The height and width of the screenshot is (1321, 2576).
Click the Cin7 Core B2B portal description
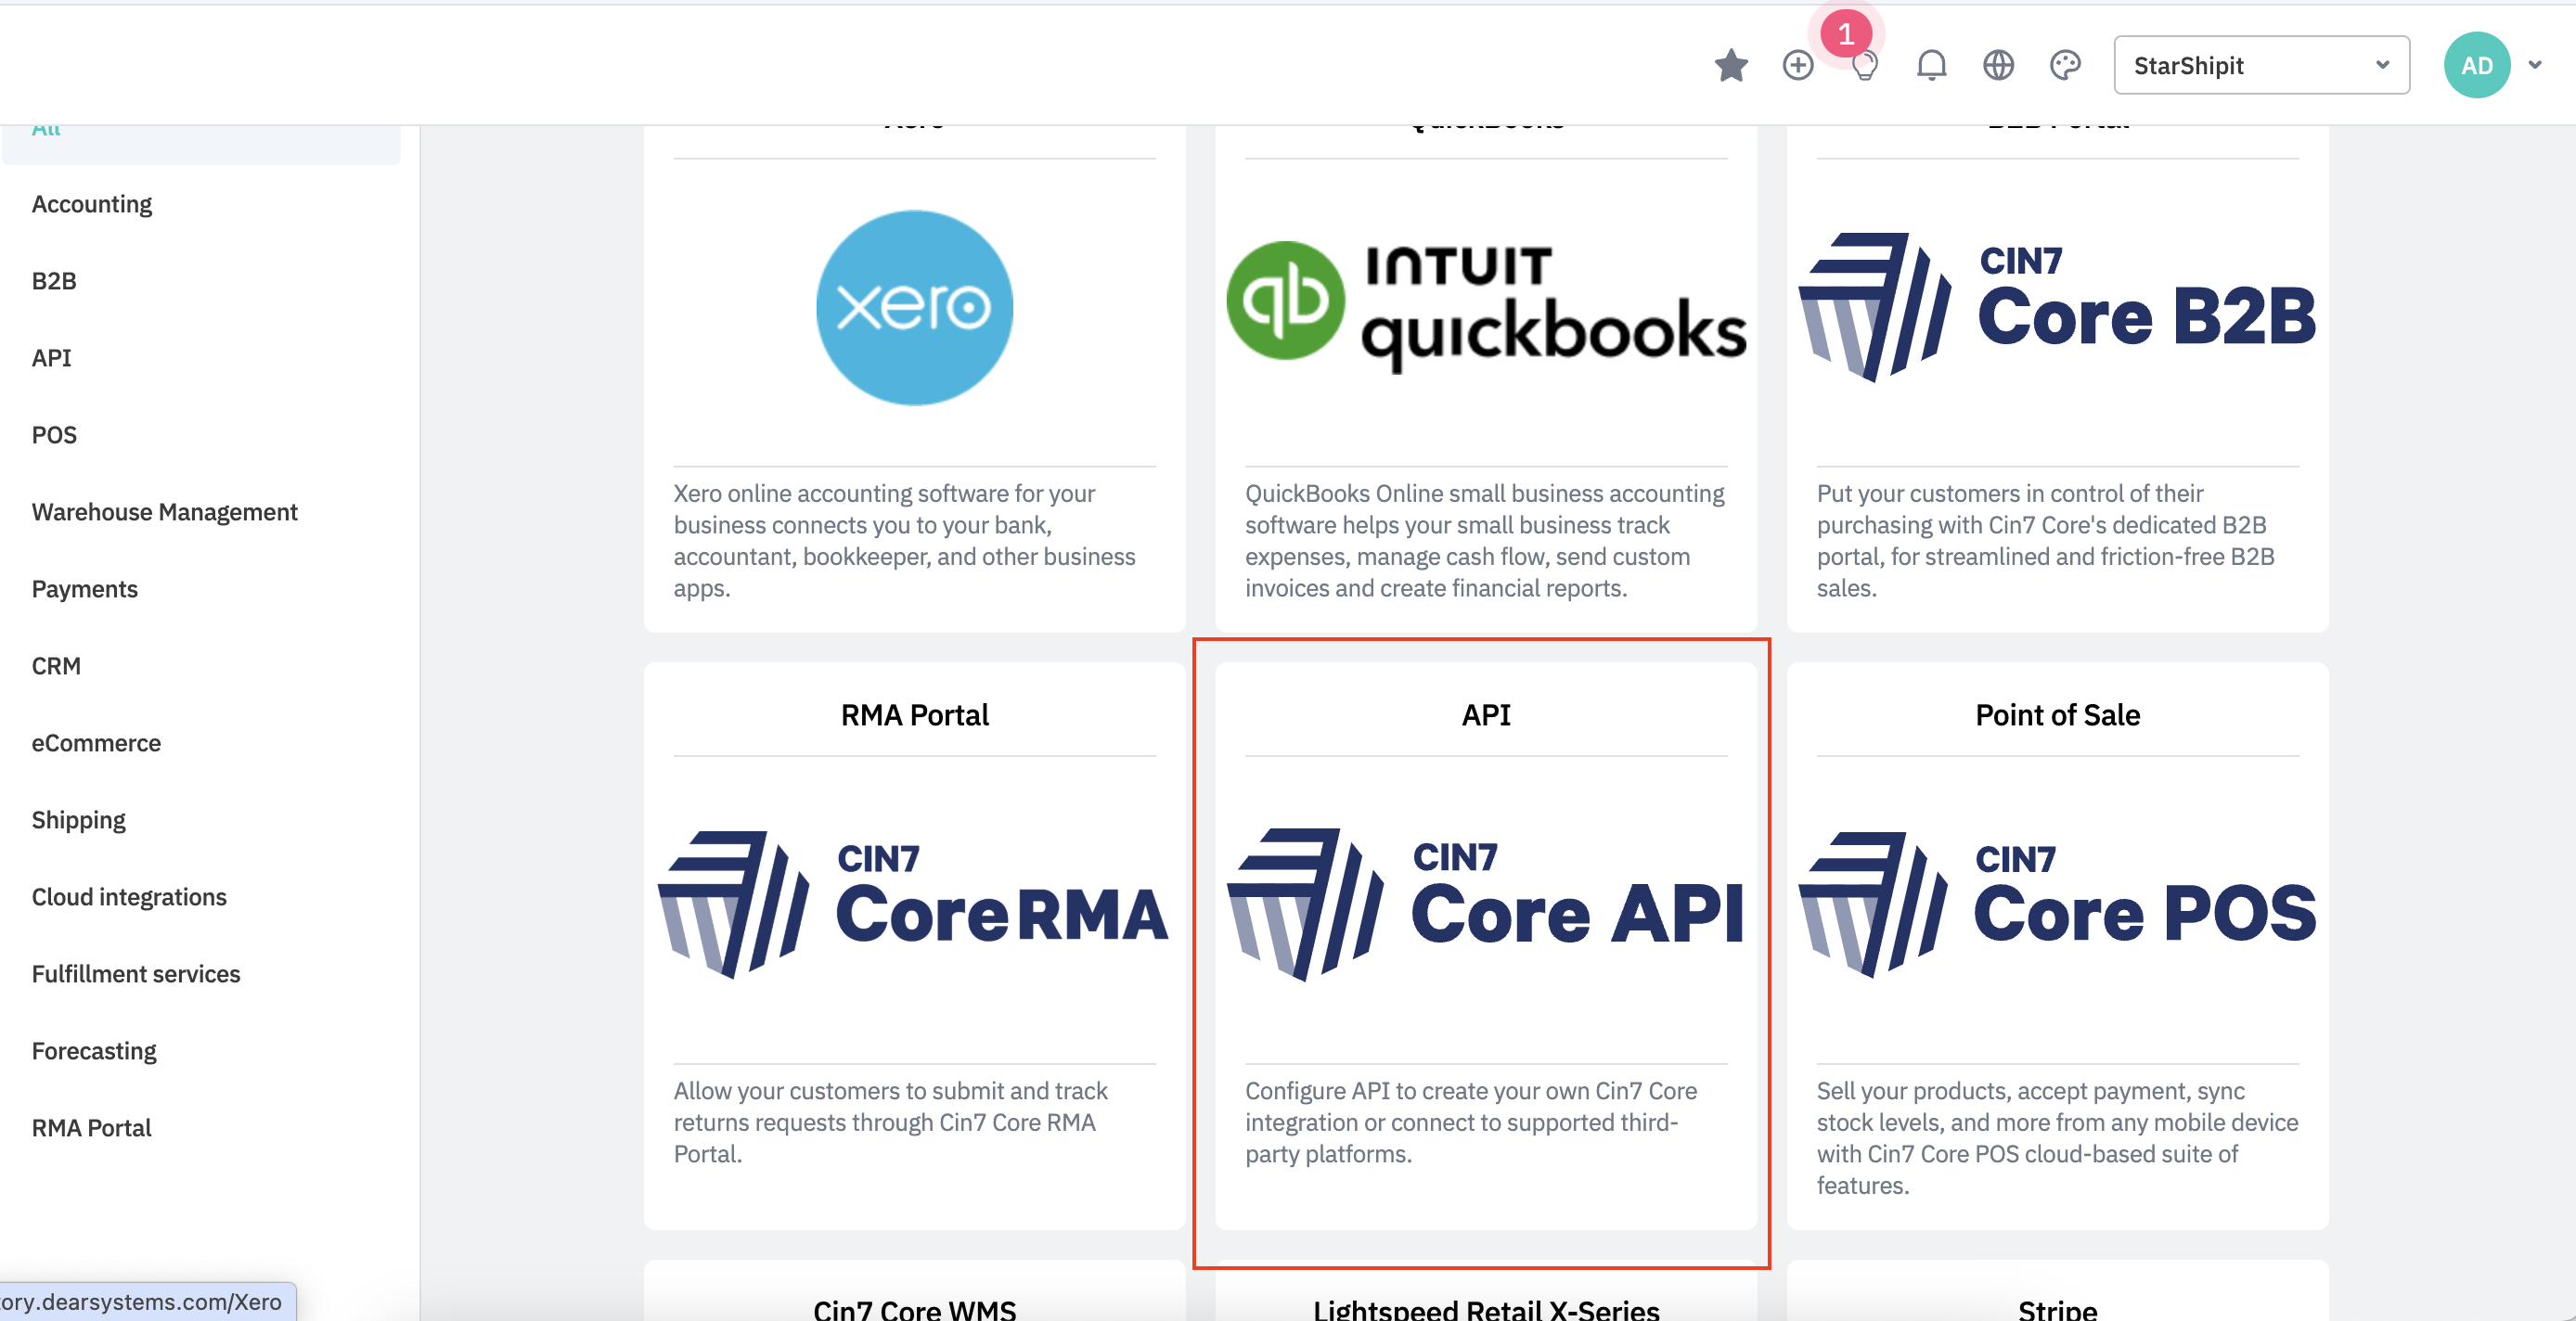2046,541
